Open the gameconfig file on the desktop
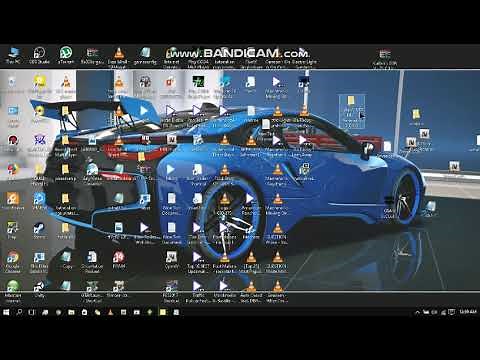Screen dimensions: 480x360 click(x=145, y=55)
